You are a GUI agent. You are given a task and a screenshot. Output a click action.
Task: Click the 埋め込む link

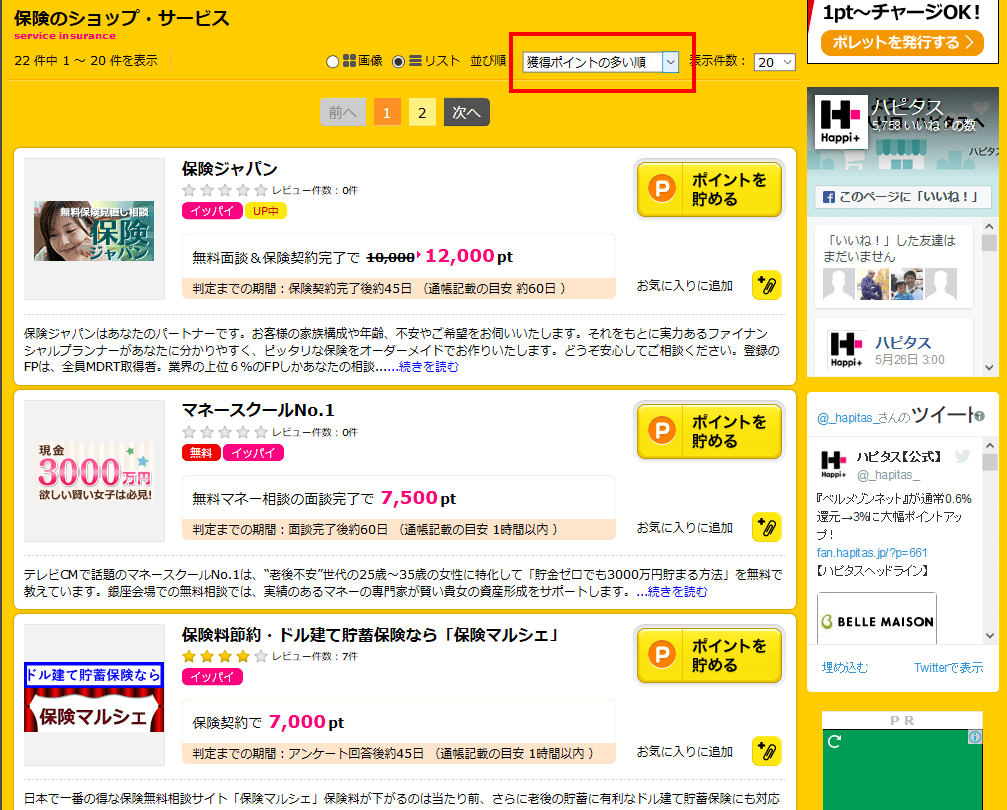pyautogui.click(x=845, y=668)
